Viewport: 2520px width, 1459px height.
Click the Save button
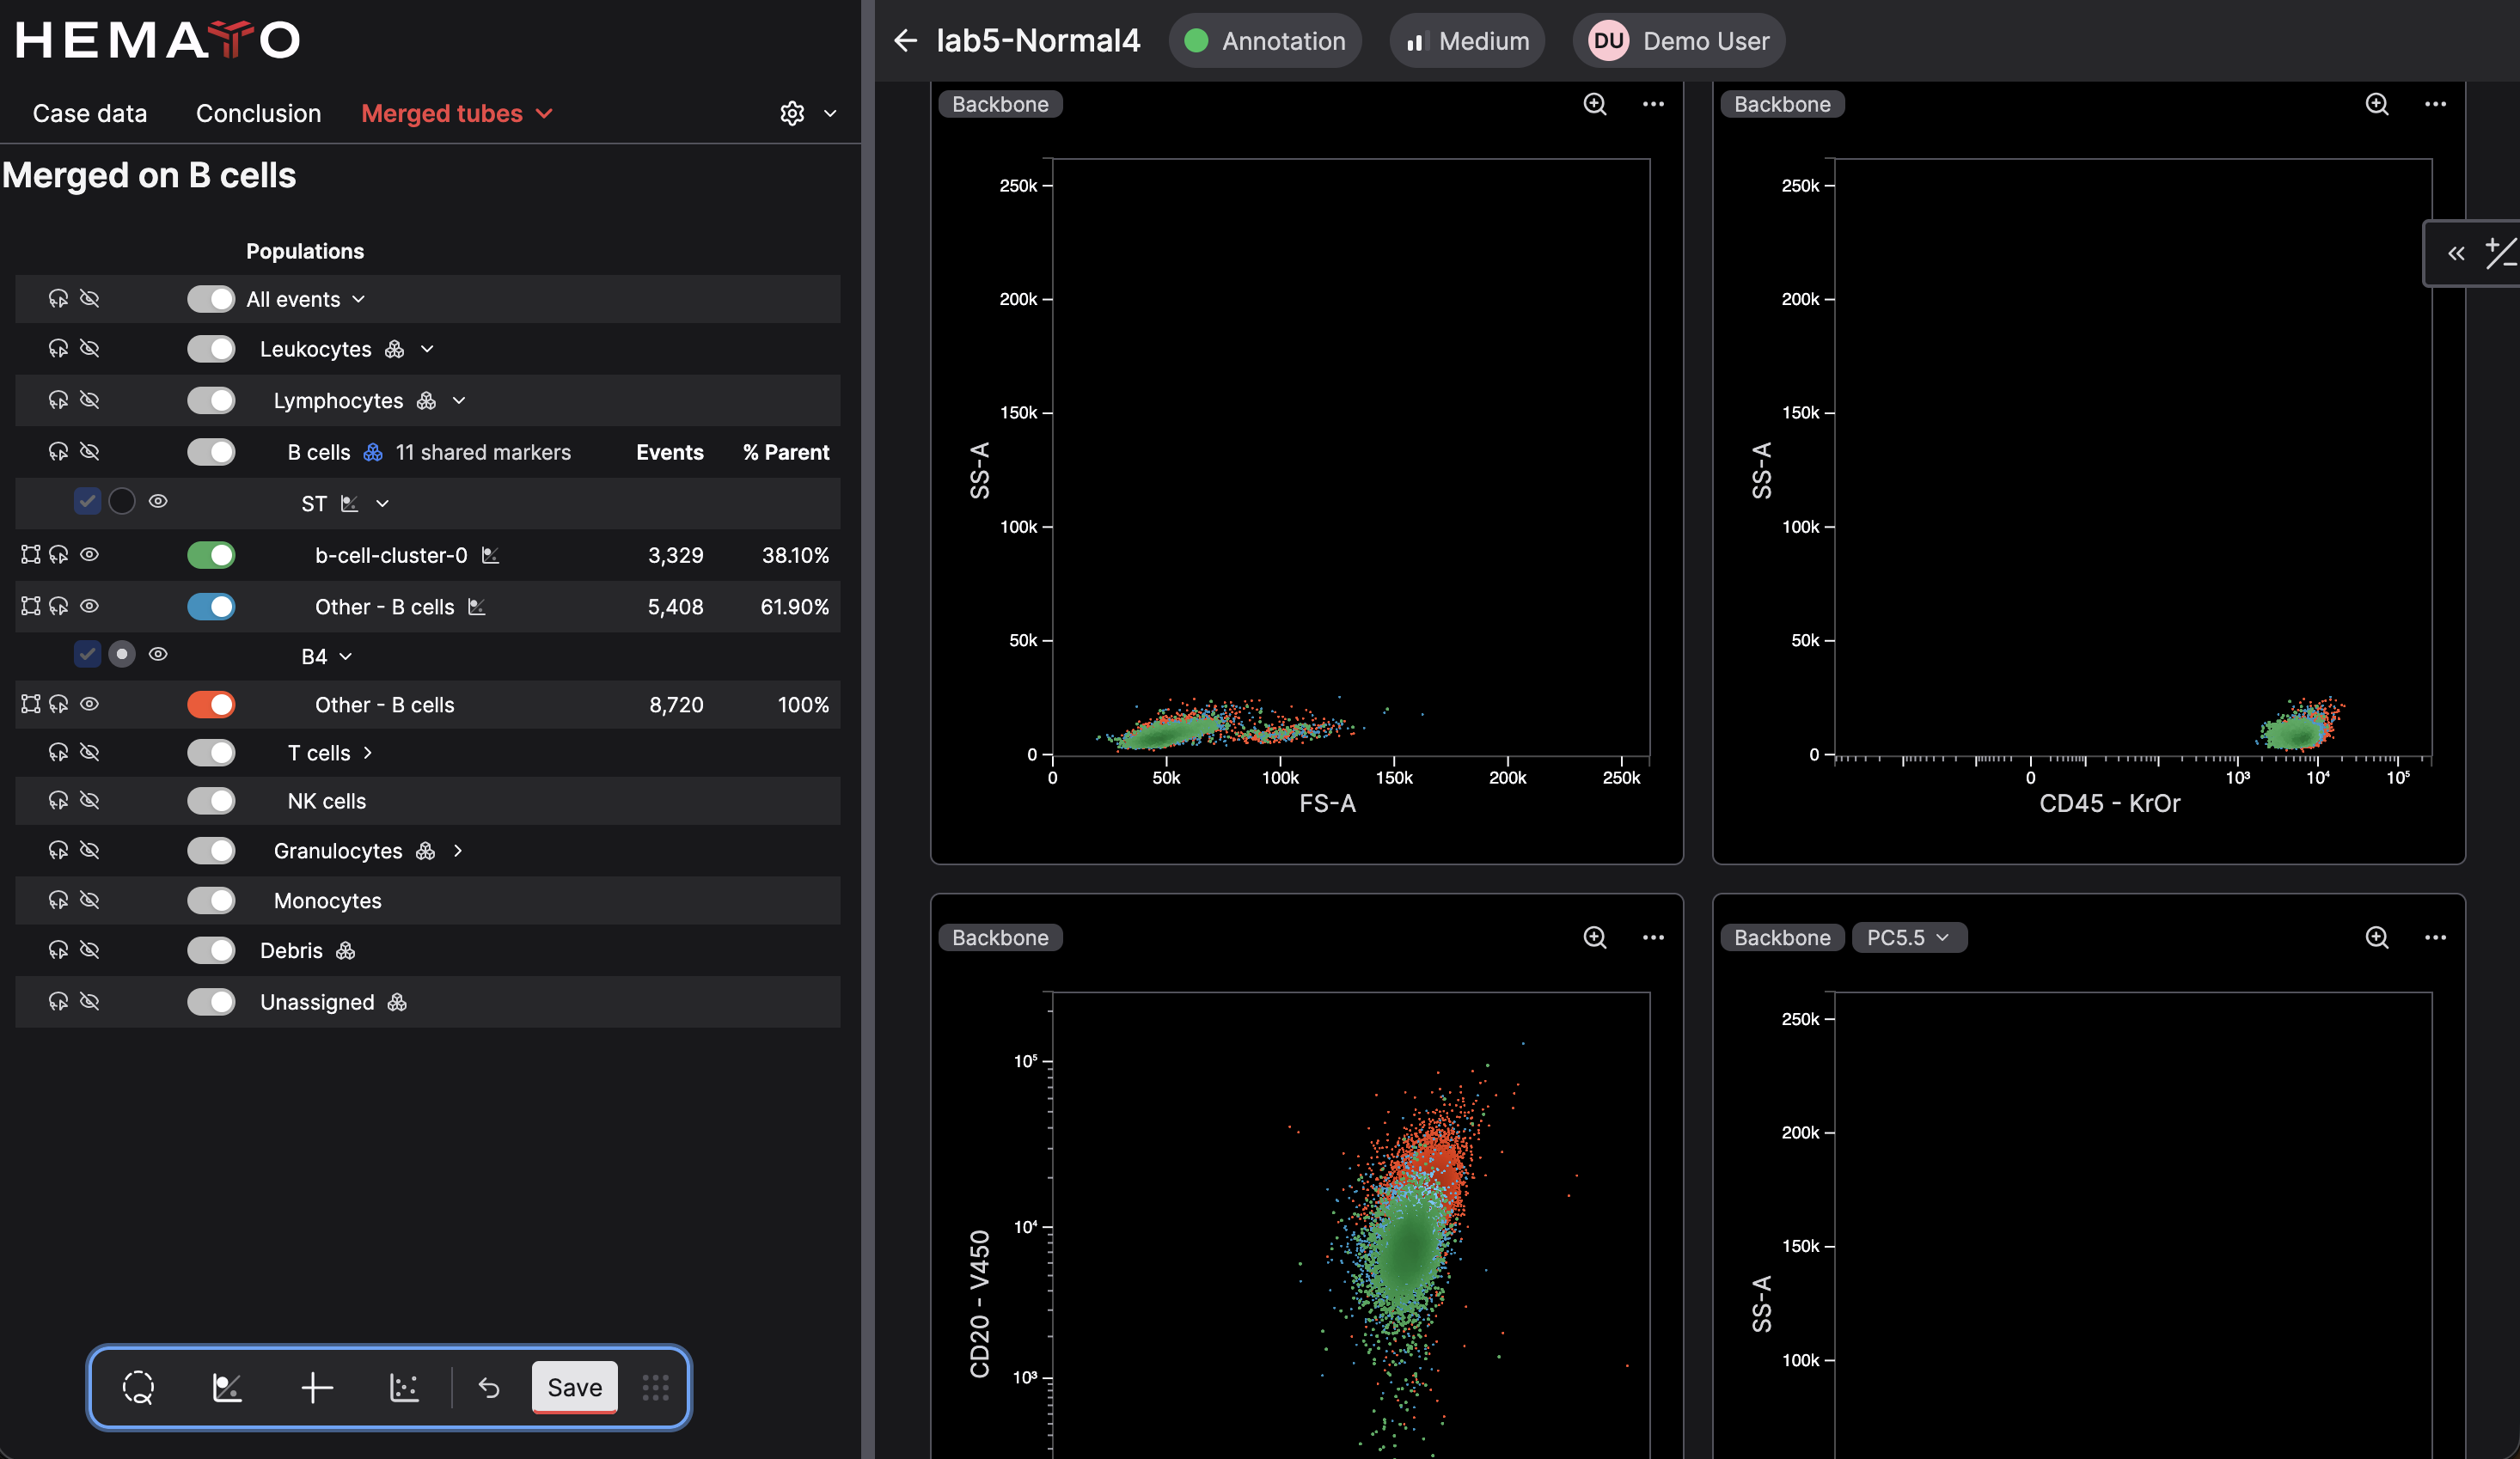click(575, 1387)
